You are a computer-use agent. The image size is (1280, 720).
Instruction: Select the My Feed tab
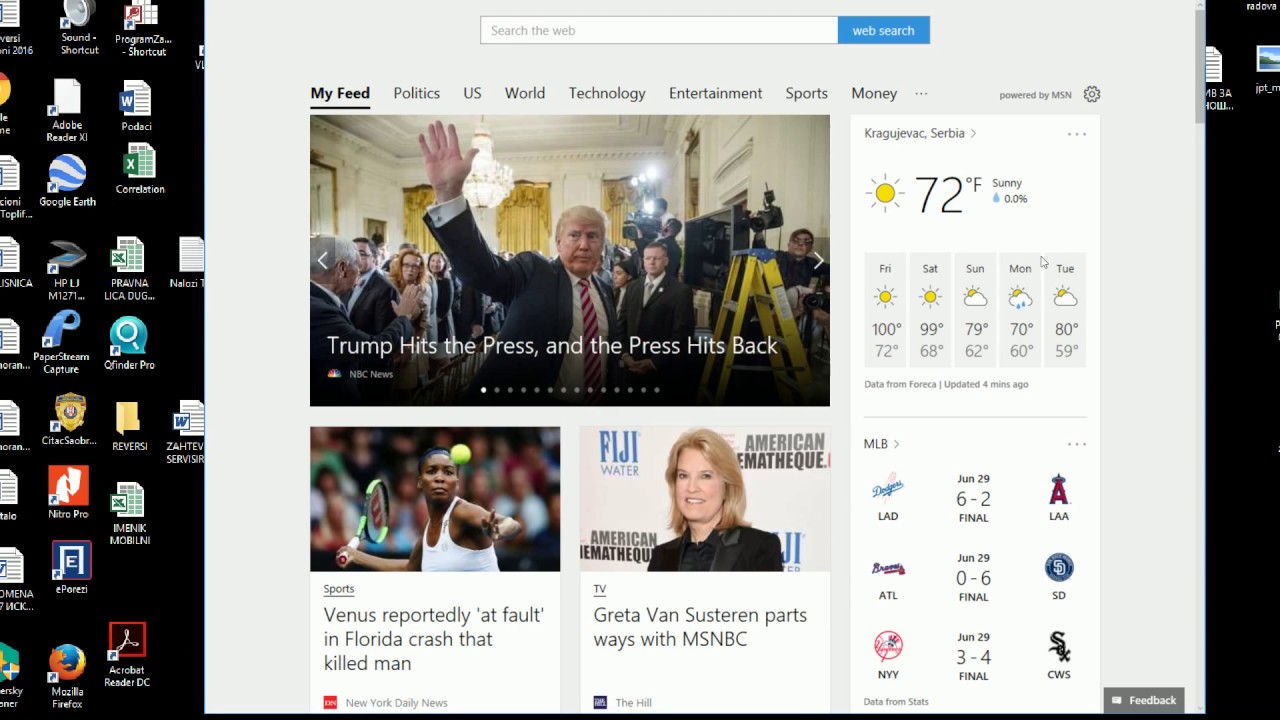point(340,93)
